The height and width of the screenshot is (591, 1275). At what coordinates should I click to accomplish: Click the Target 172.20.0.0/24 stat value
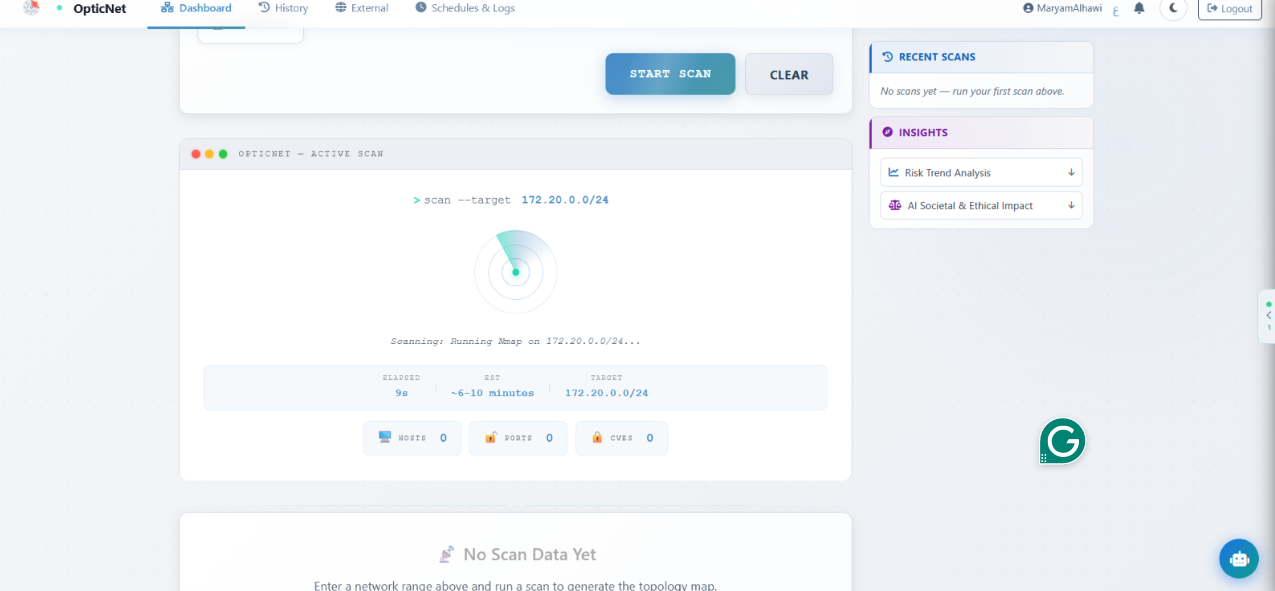point(606,393)
